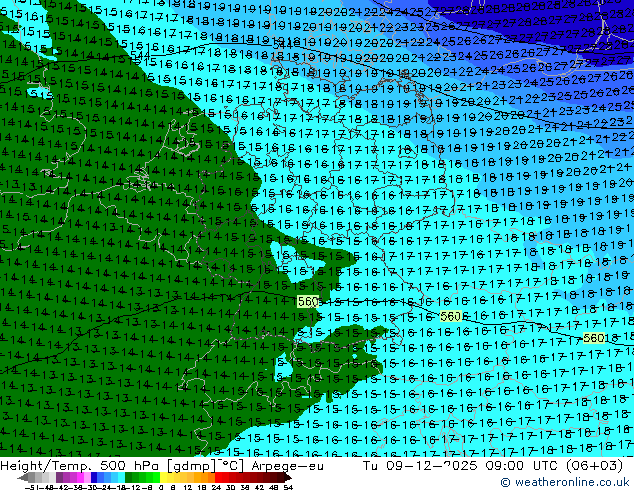Click the magenta swatch in the color legend
634x490 pixels.
80,478
